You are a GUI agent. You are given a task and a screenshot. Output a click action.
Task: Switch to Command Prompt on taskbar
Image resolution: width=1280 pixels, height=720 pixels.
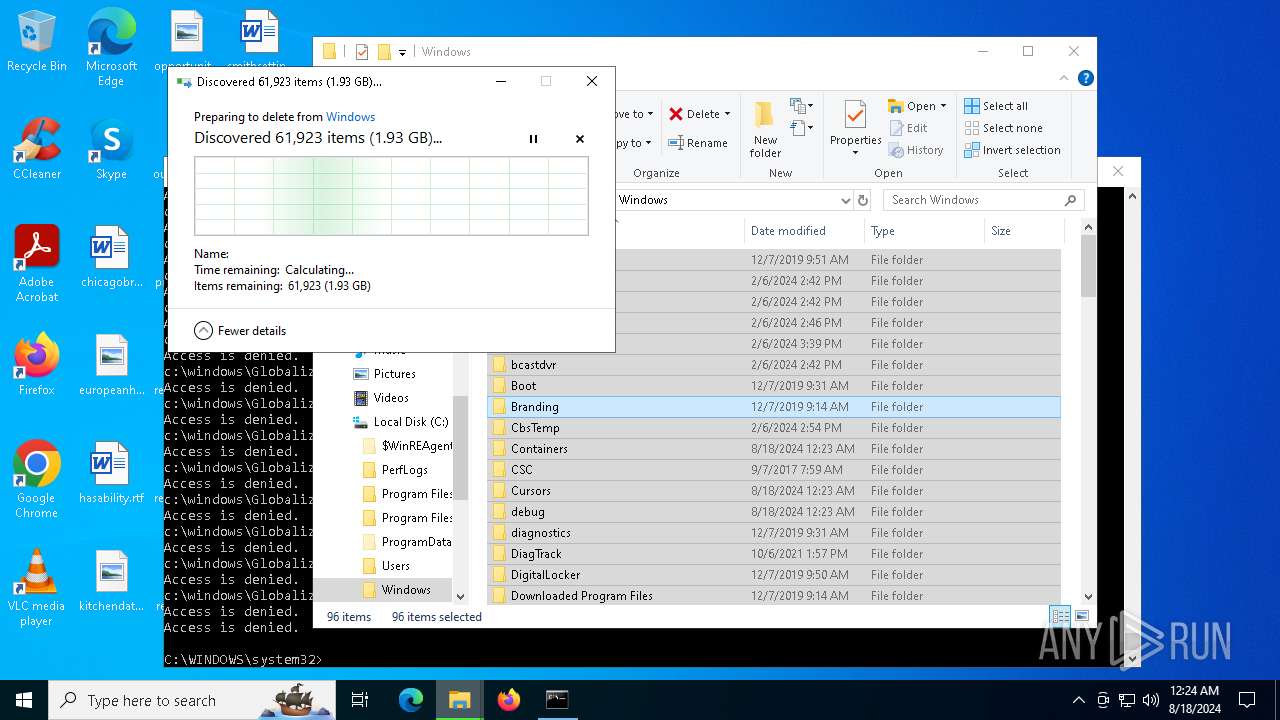(557, 700)
